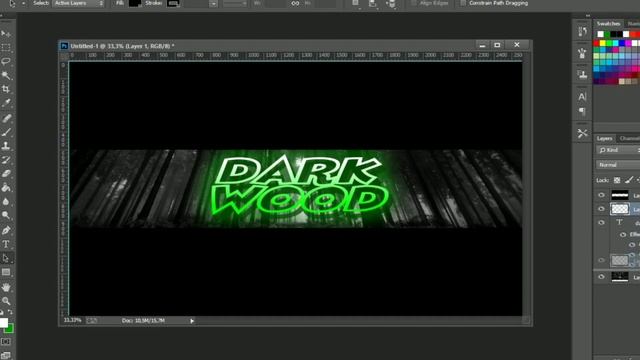Viewport: 640px width, 360px height.
Task: Select the Brush tool
Action: point(6,132)
